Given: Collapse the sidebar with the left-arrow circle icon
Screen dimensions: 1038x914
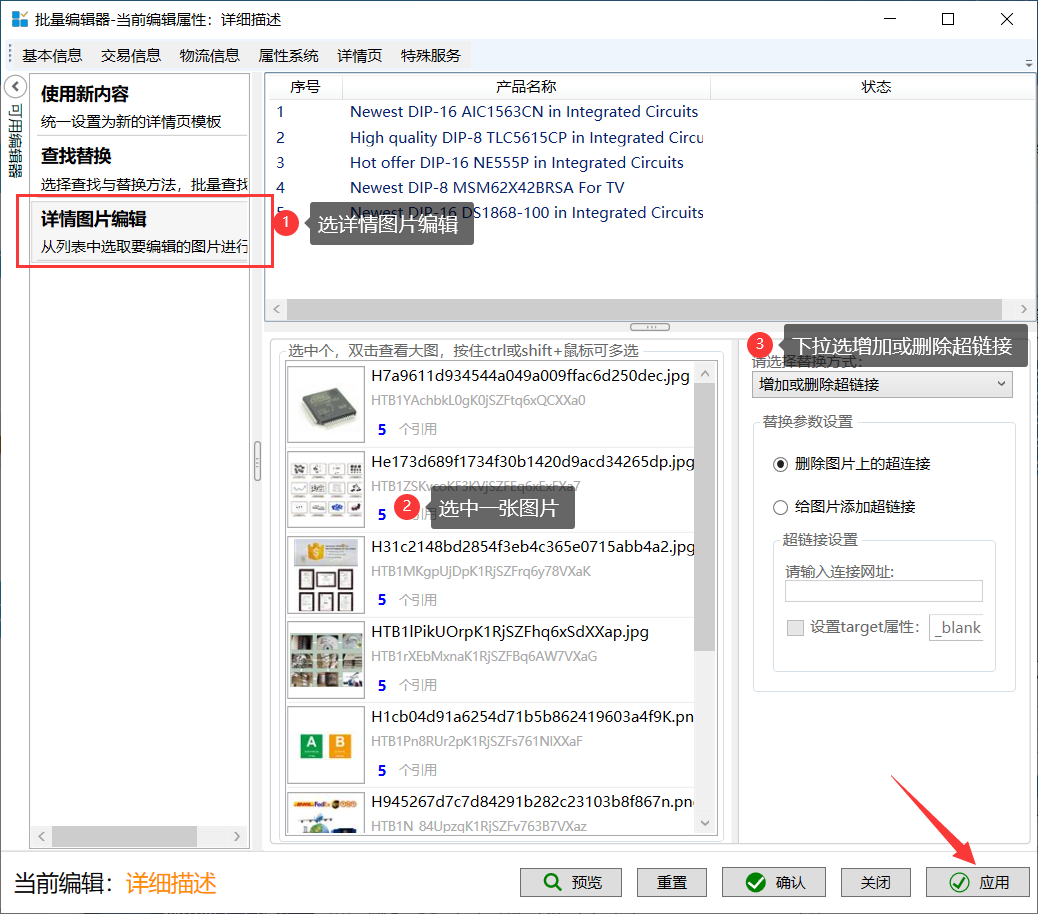Looking at the screenshot, I should pos(15,86).
